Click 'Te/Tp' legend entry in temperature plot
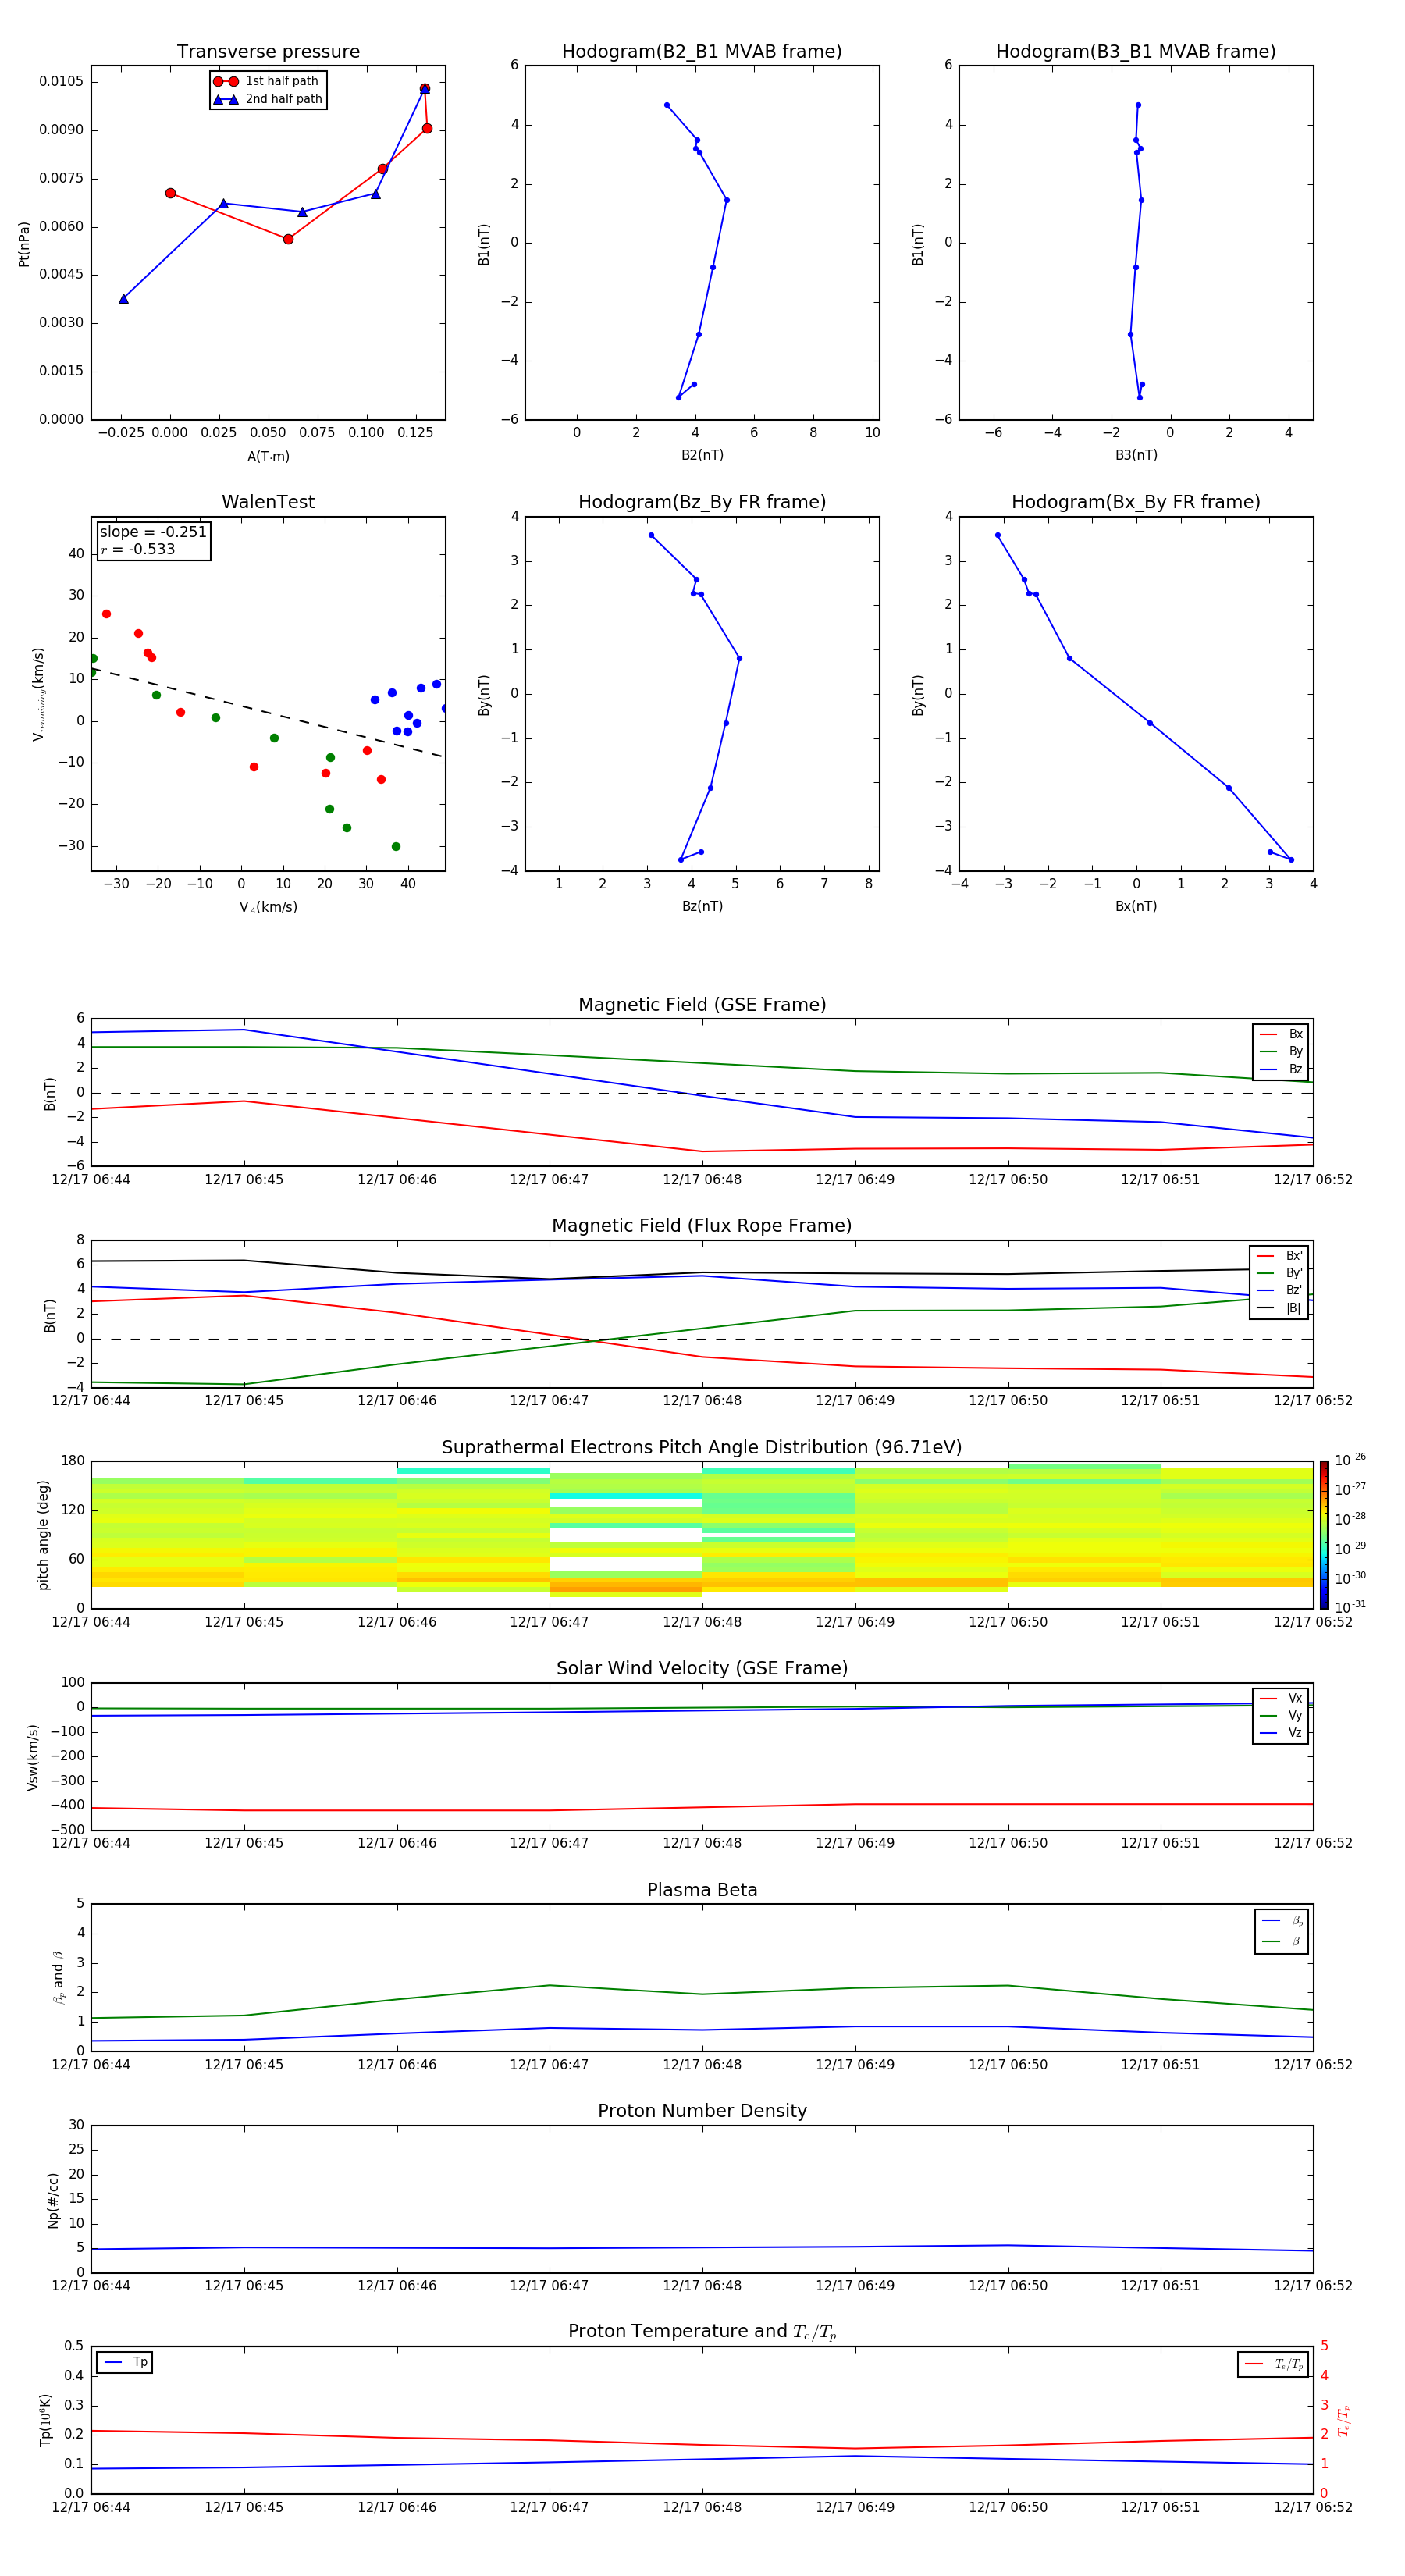 [x=1274, y=2364]
